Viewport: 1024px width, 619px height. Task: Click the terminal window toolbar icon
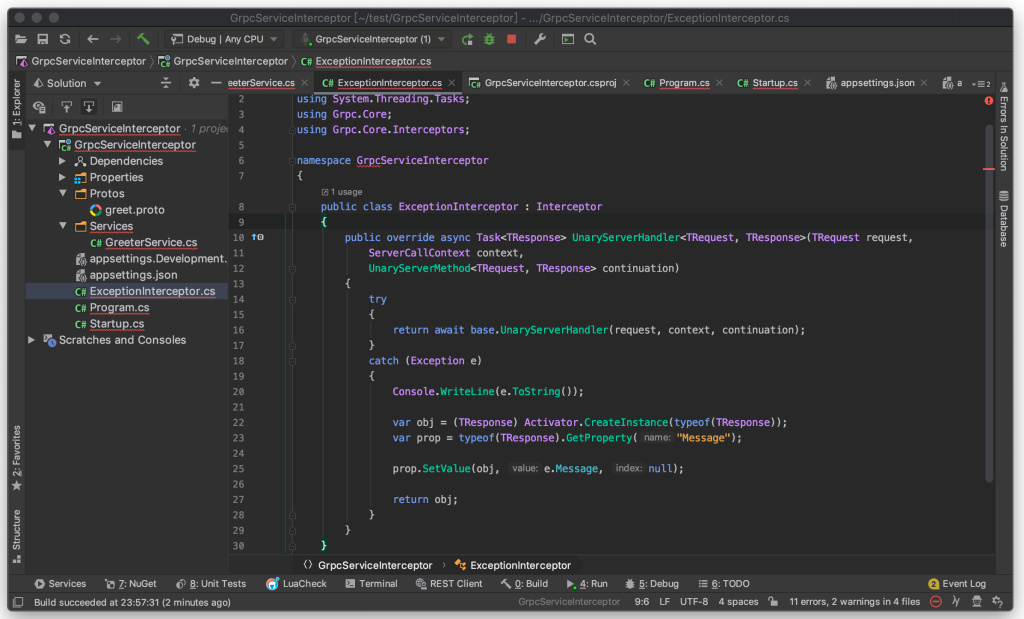(568, 39)
